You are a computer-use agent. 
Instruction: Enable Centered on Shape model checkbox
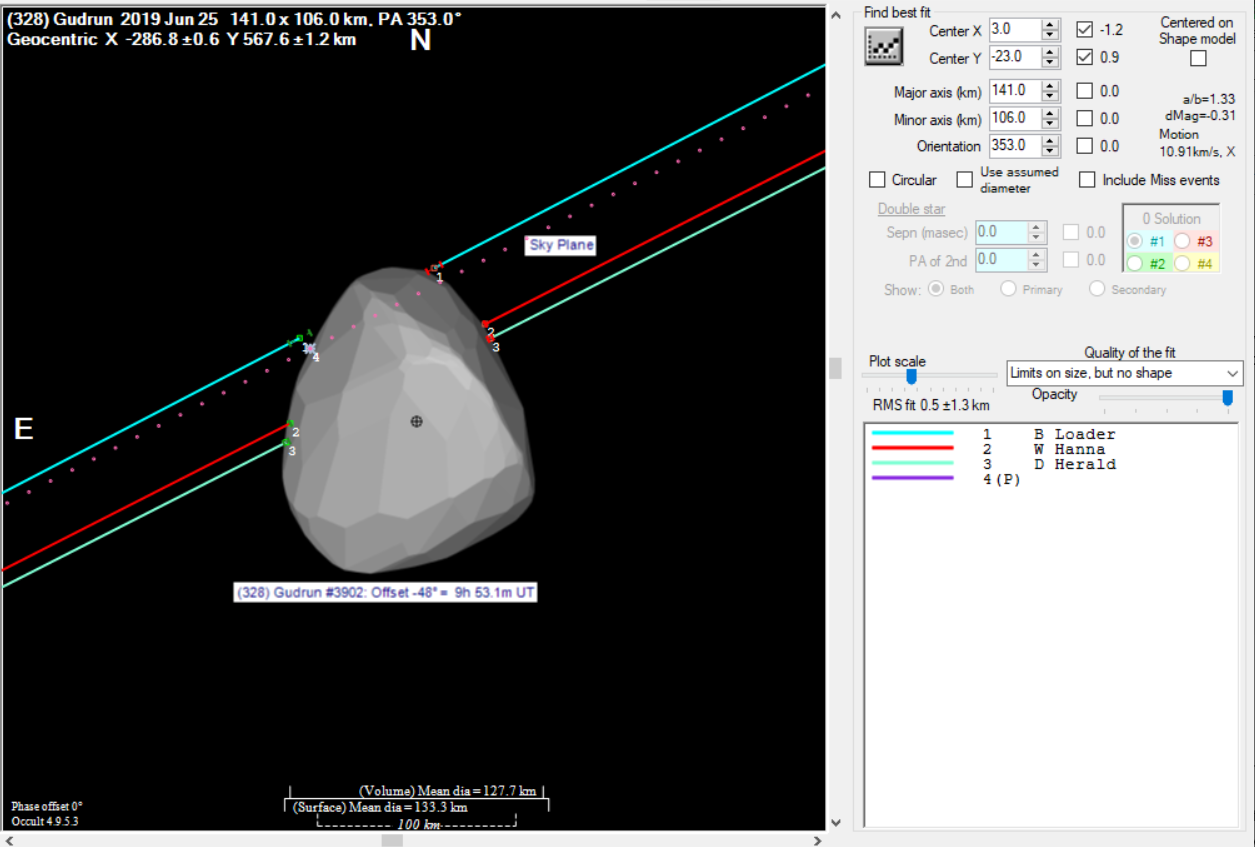tap(1198, 58)
